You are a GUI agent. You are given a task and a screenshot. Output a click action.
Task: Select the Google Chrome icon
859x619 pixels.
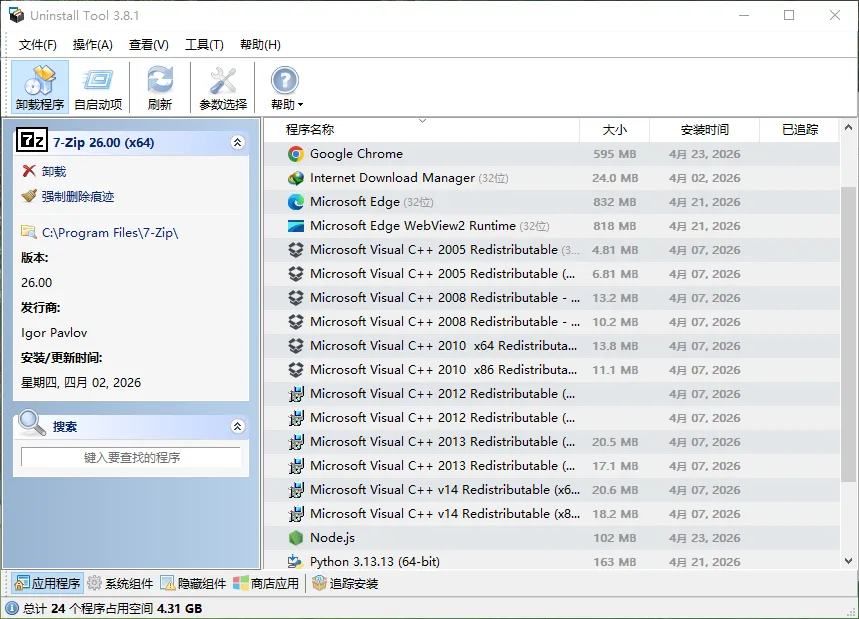tap(296, 154)
